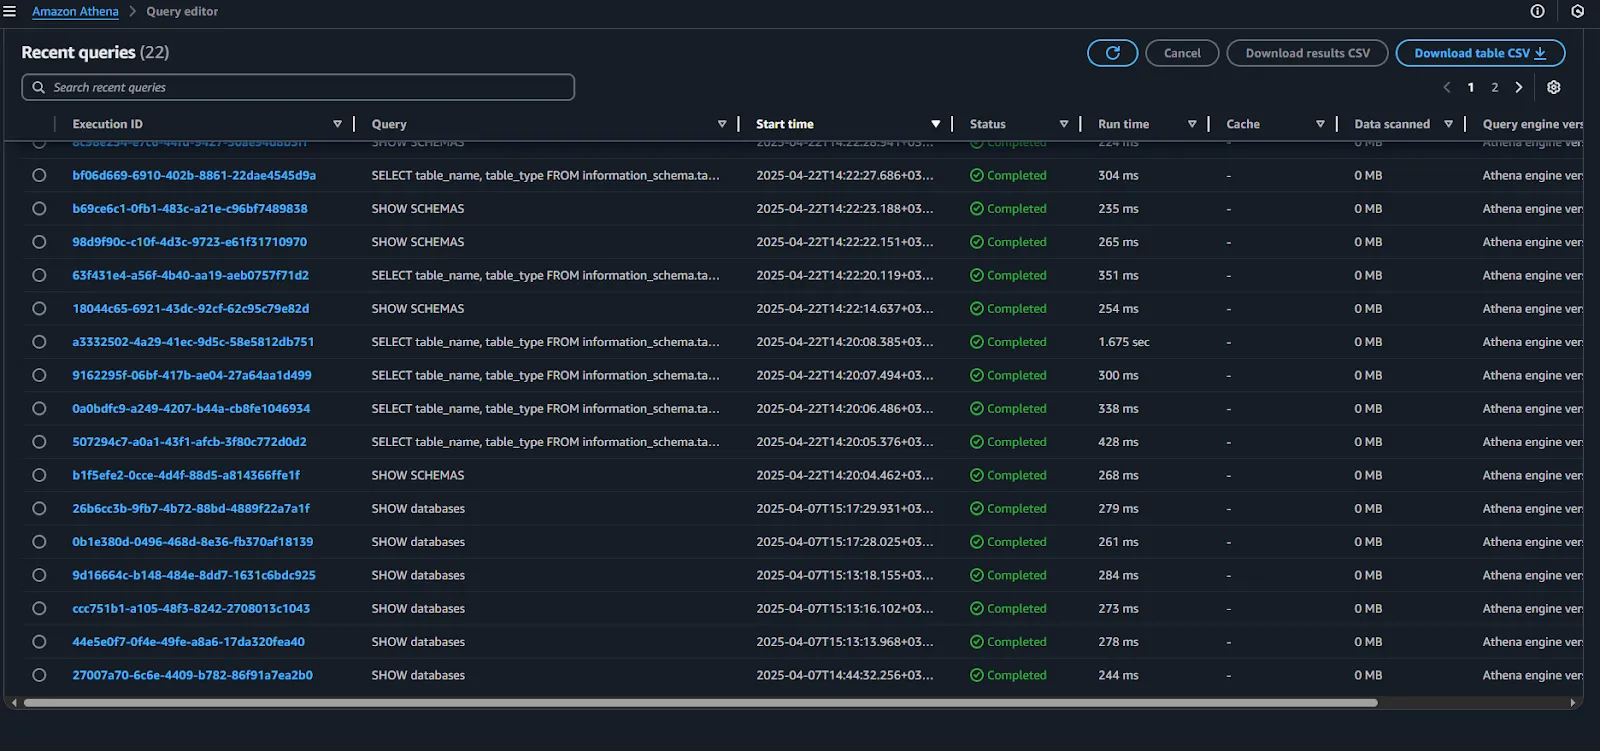This screenshot has width=1600, height=751.
Task: Click the refresh queries icon button
Action: (1112, 53)
